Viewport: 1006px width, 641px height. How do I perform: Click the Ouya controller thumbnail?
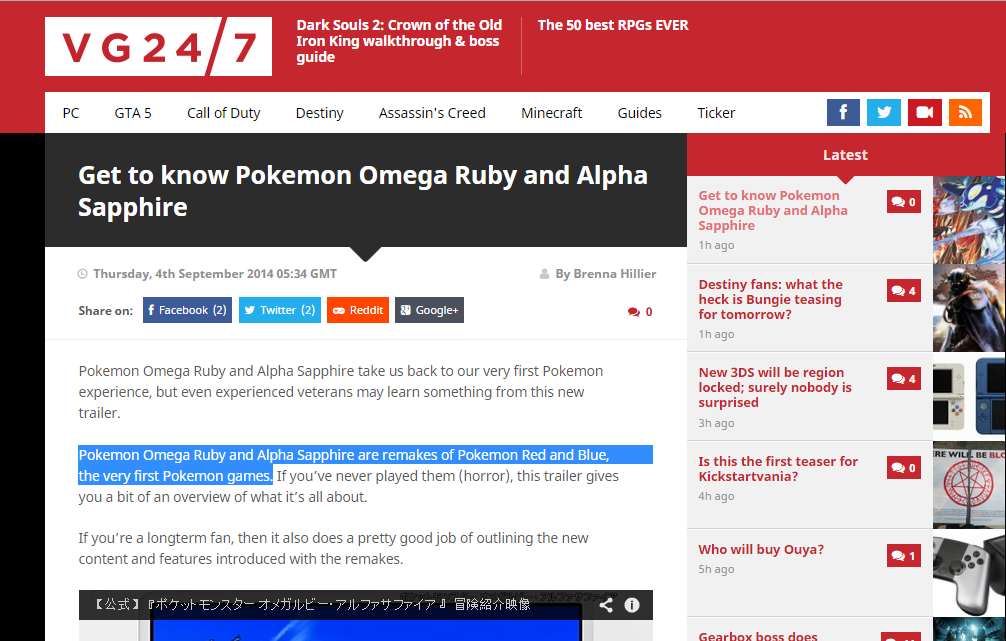(969, 573)
